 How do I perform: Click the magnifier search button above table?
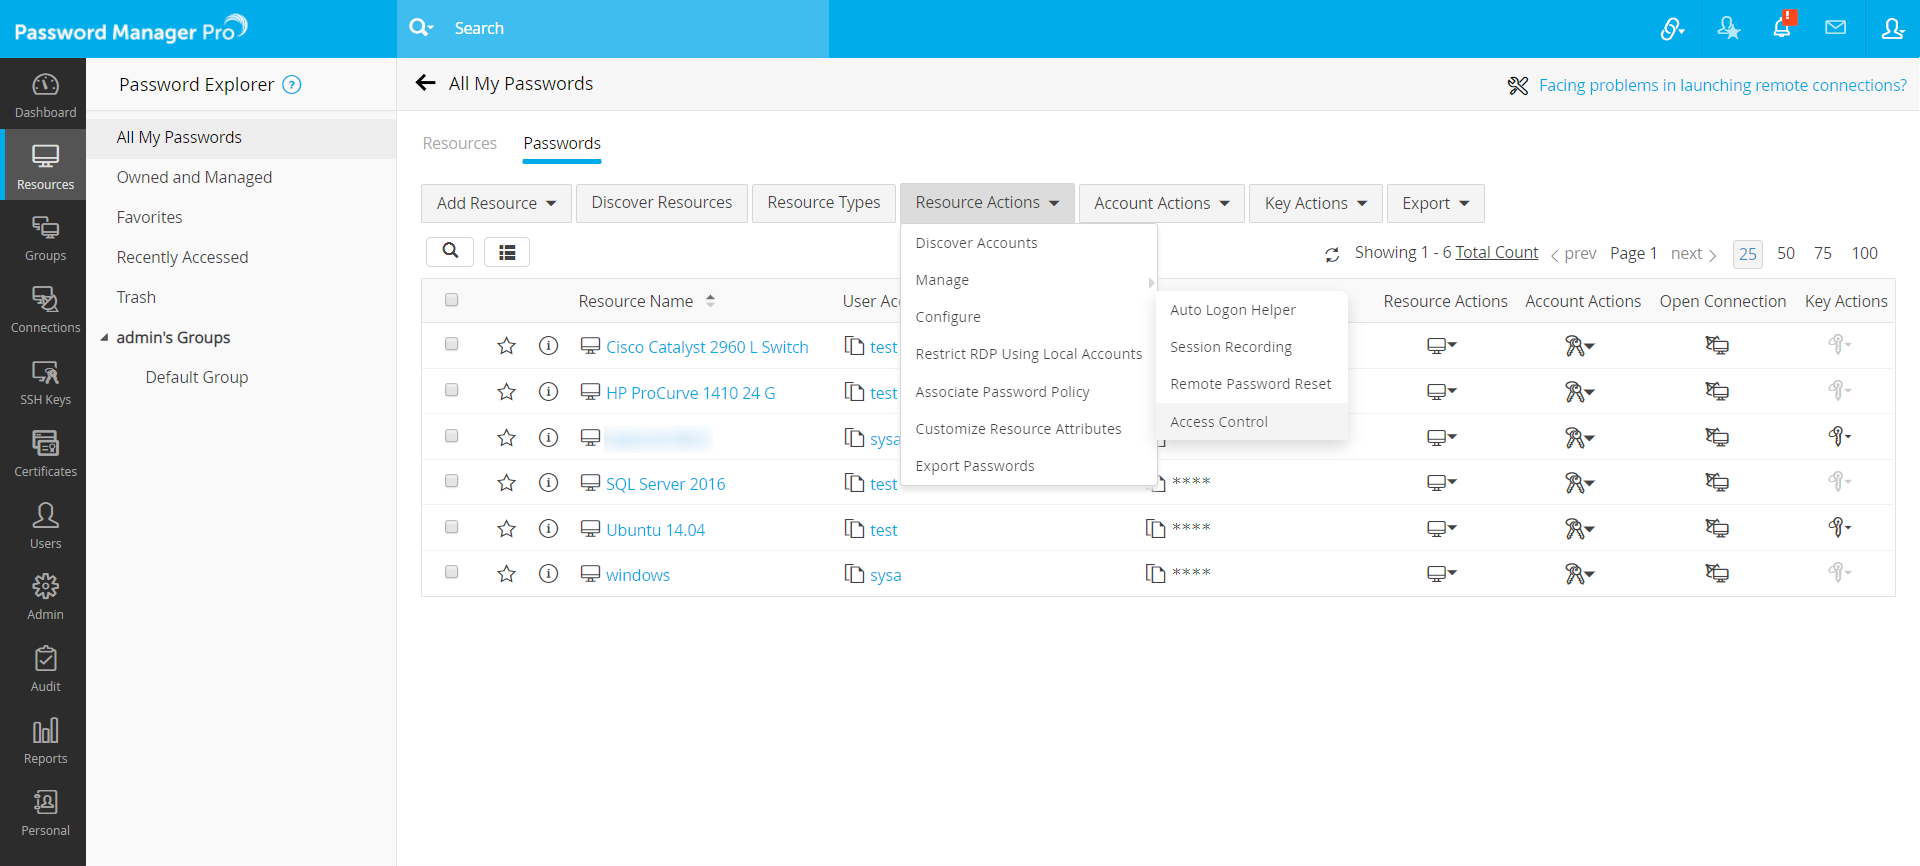450,252
